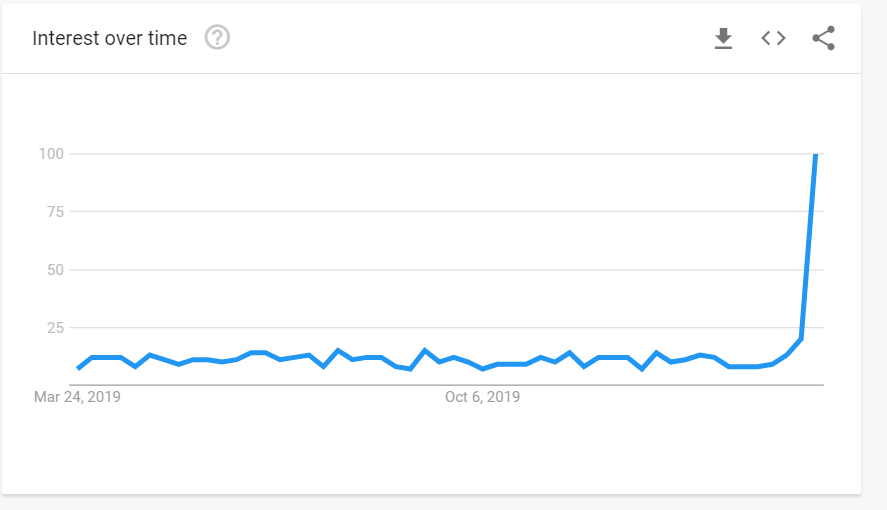Click the Mar 24, 2019 date label
Screen dimensions: 887x510
[77, 397]
